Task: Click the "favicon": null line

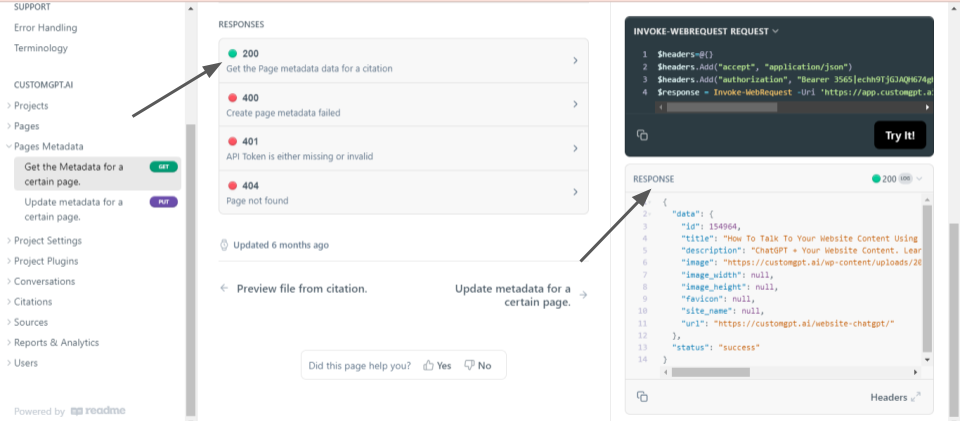Action: (718, 299)
